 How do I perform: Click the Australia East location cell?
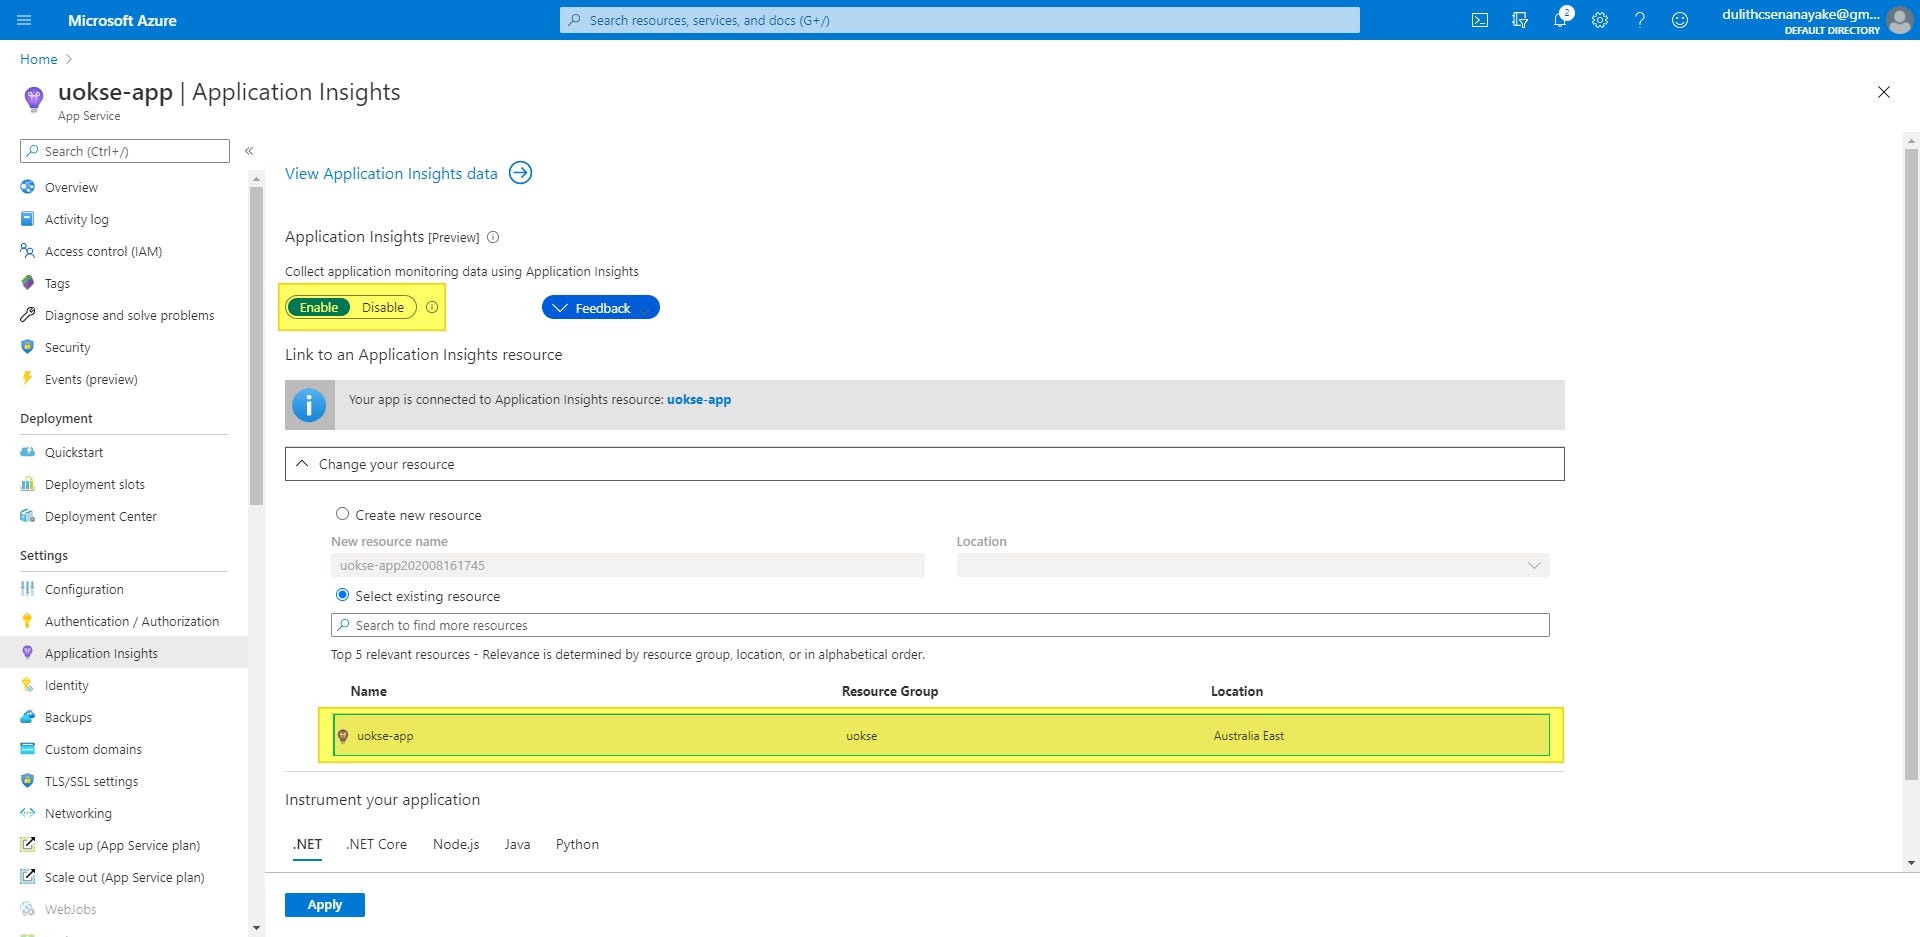(x=1249, y=736)
